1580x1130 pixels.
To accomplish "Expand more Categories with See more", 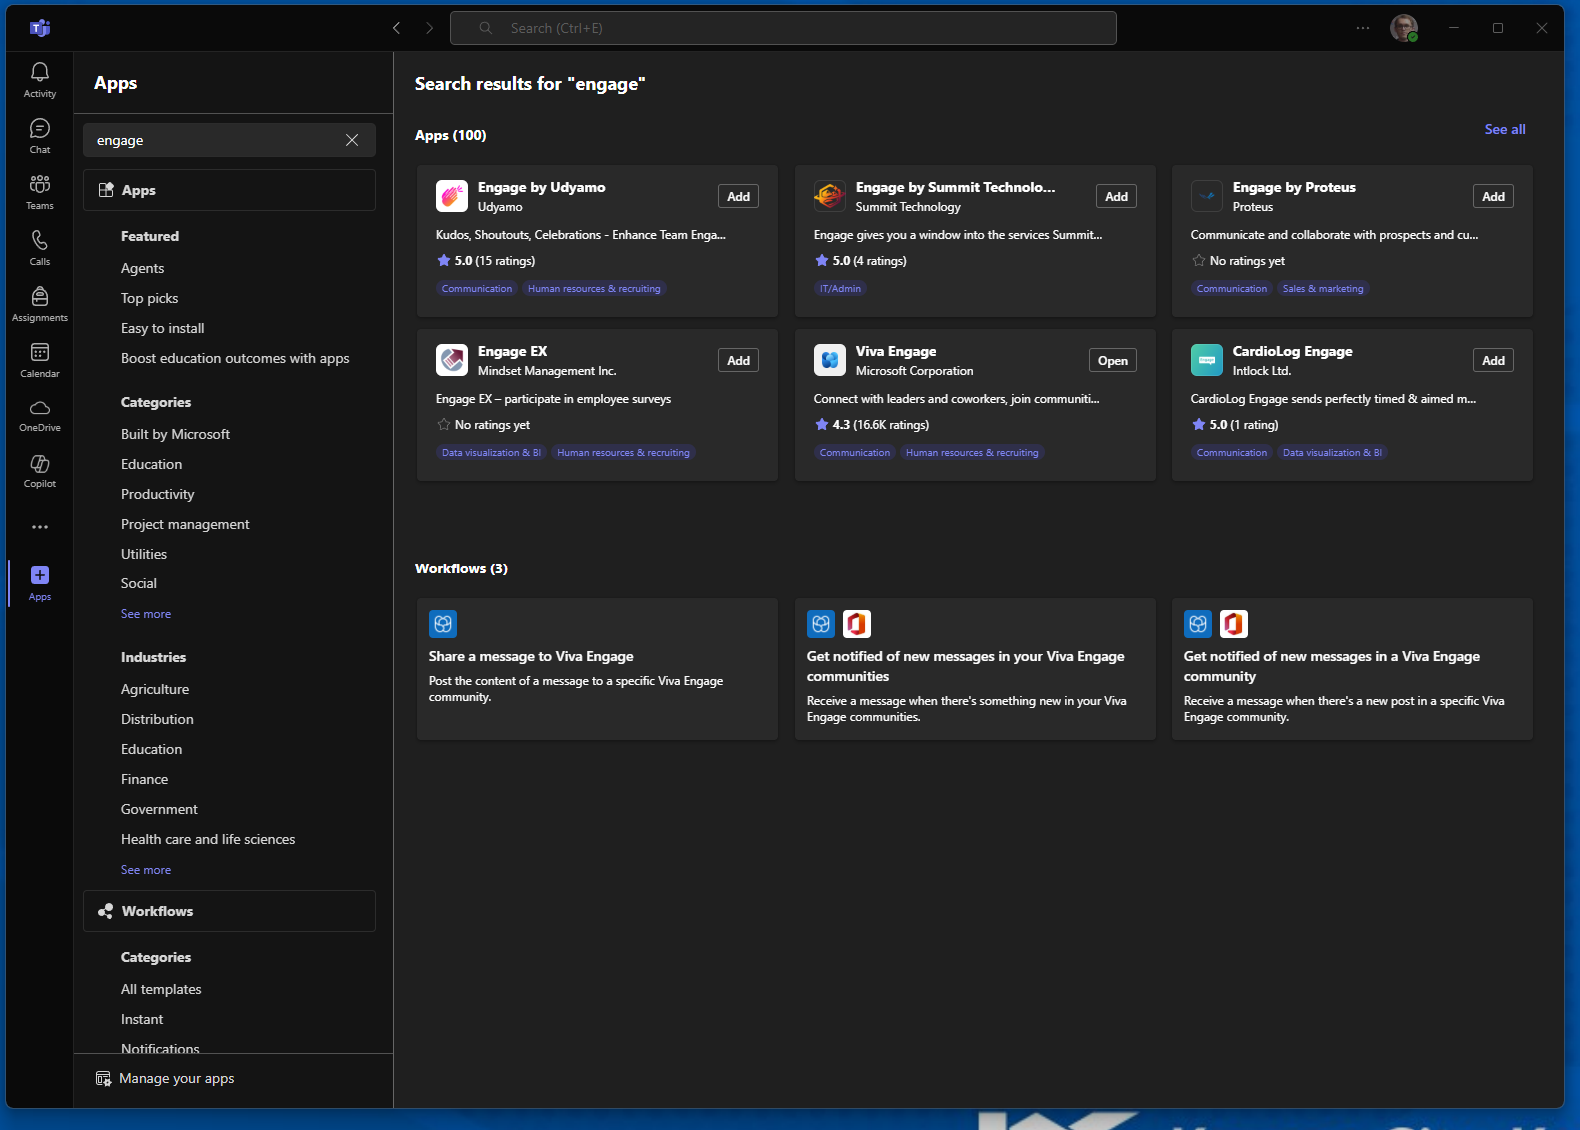I will [146, 614].
